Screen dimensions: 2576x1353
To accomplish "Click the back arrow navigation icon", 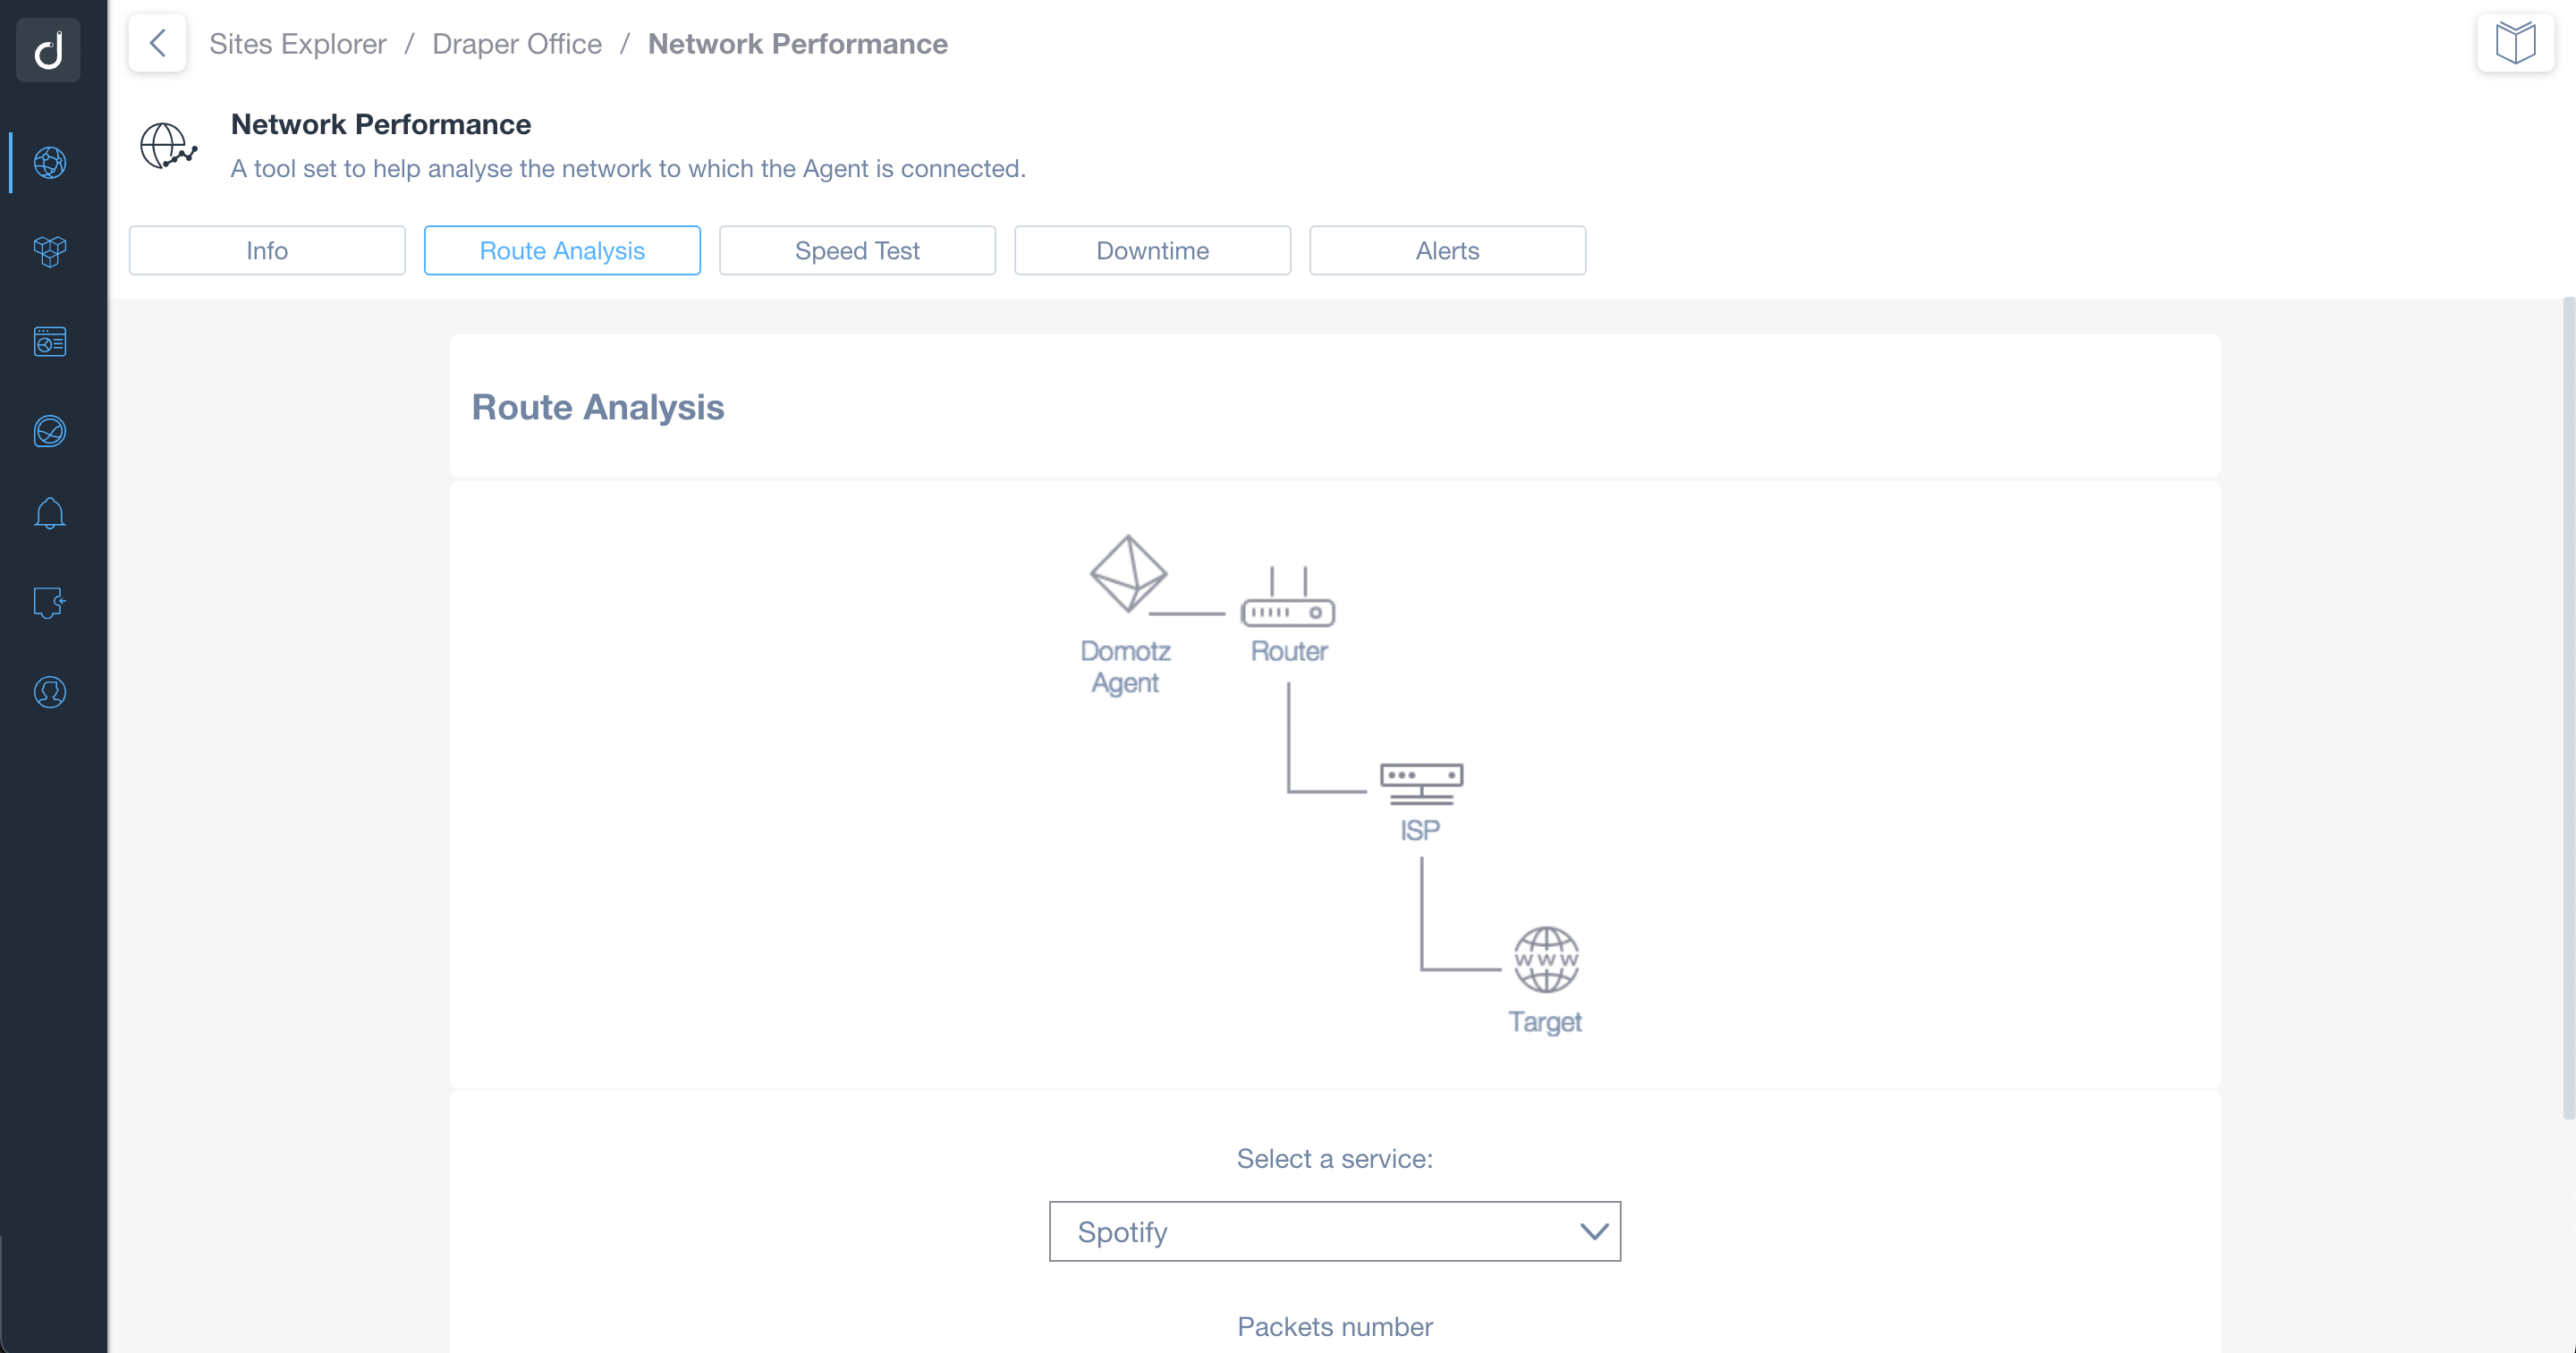I will point(158,43).
